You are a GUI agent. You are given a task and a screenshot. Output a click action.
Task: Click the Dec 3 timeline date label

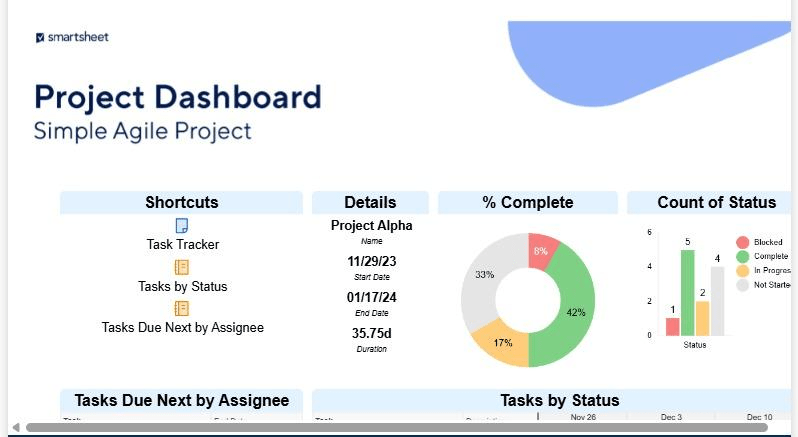671,417
